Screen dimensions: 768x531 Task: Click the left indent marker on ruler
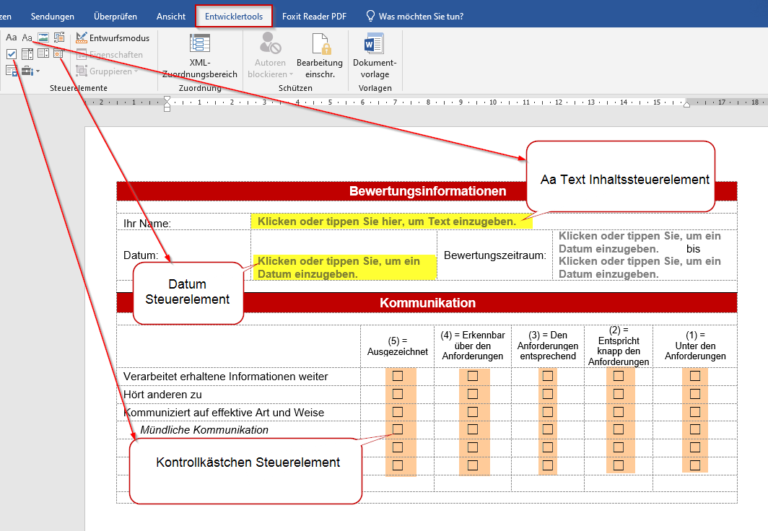(167, 104)
